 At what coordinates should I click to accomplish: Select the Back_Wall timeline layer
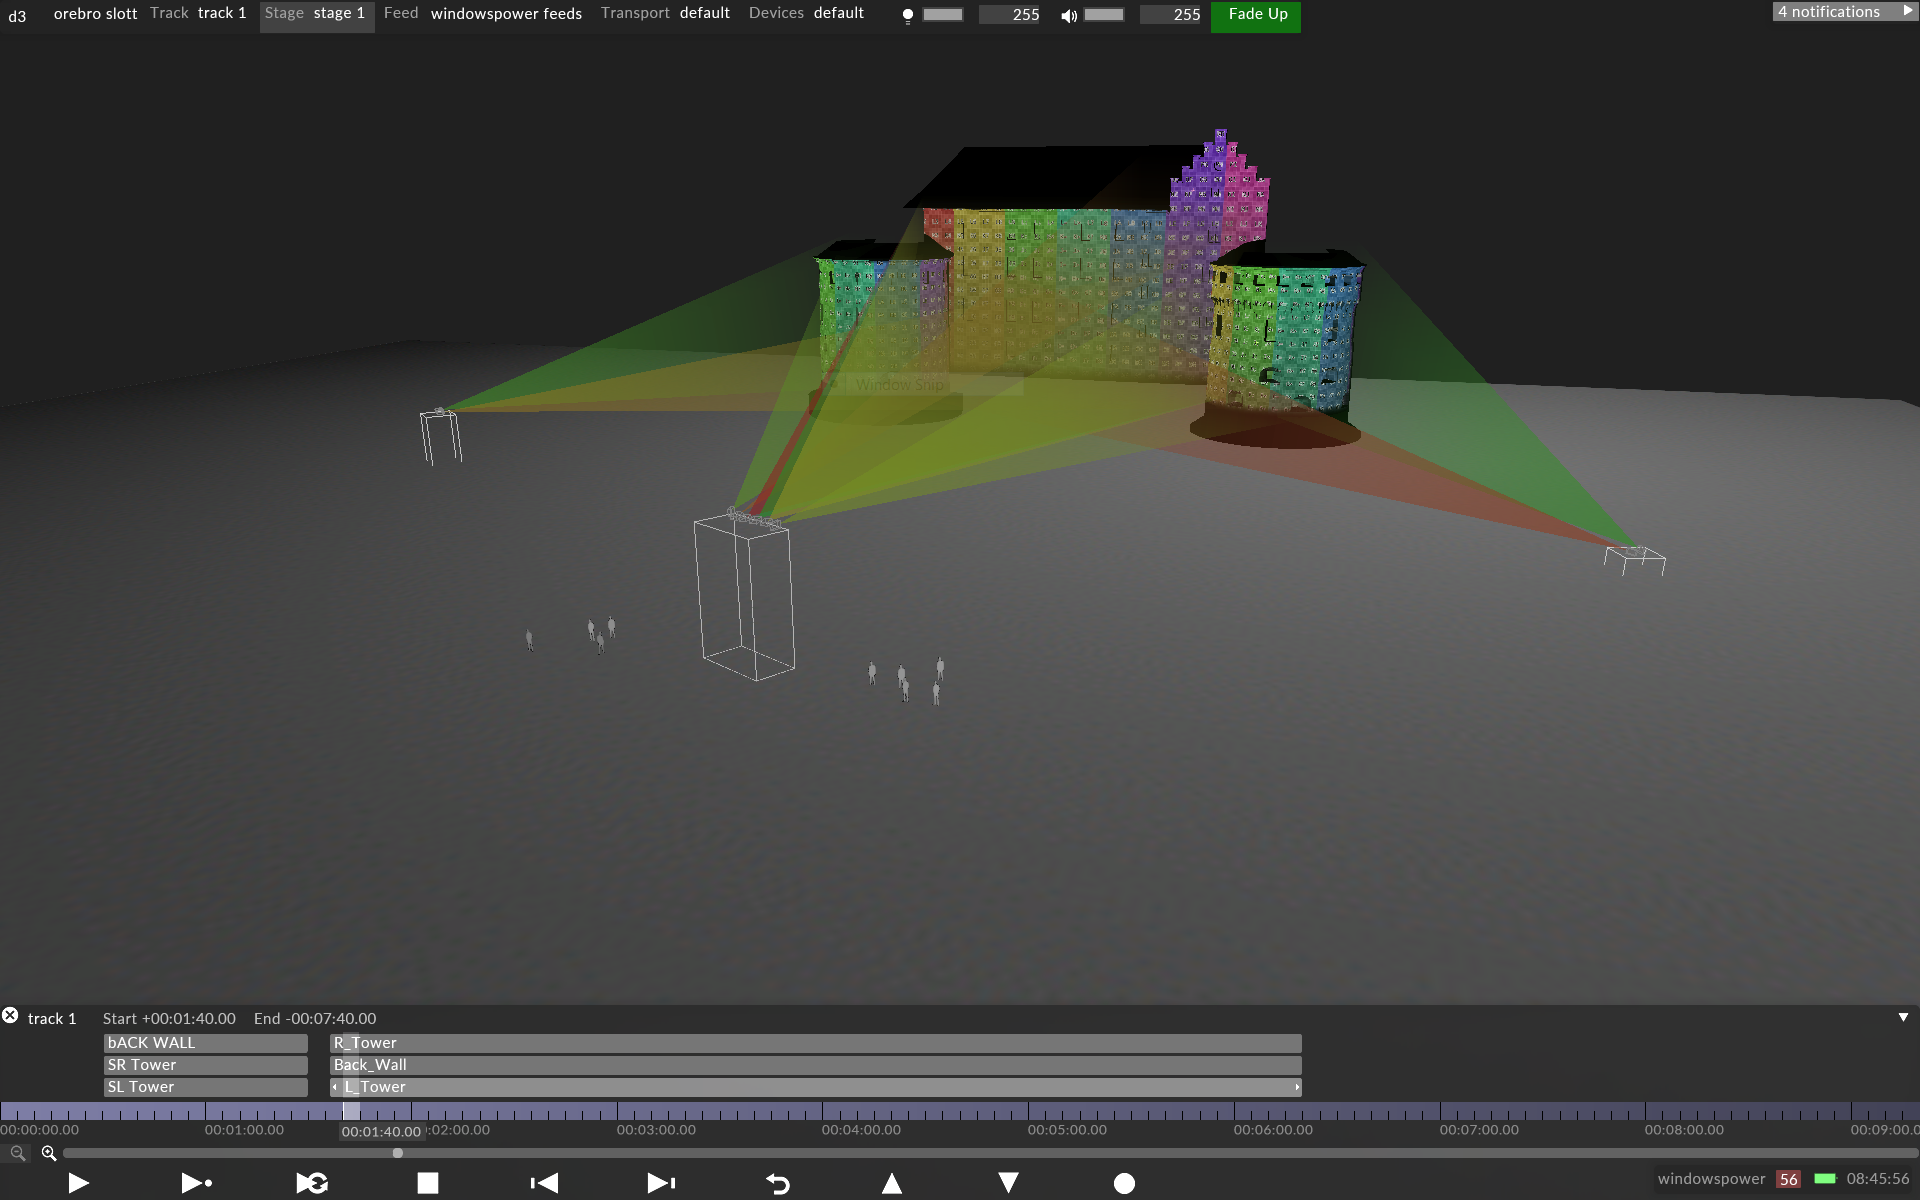[815, 1065]
